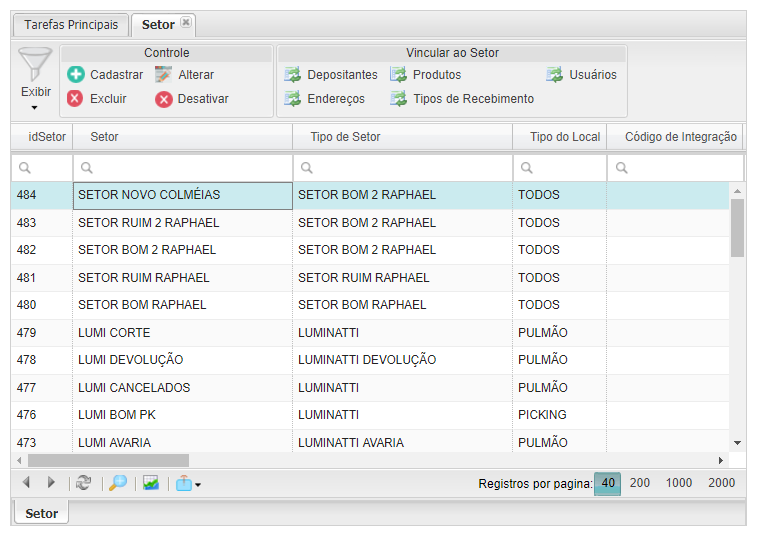Click horizontal scrollbar left arrow
The image size is (757, 536).
click(x=19, y=460)
